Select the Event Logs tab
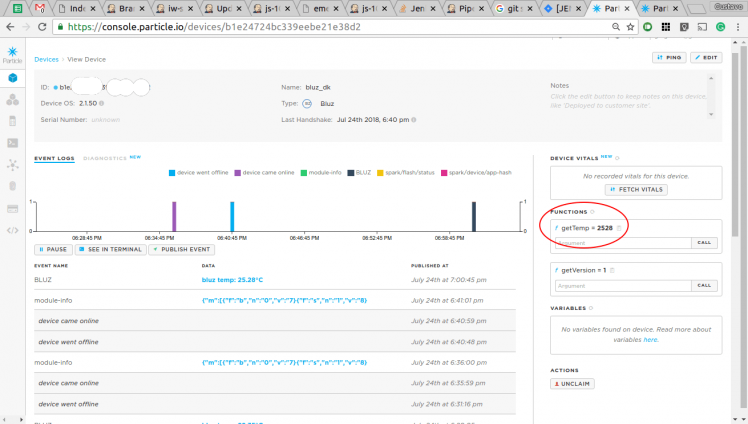Screen dimensions: 748x424 [54, 158]
